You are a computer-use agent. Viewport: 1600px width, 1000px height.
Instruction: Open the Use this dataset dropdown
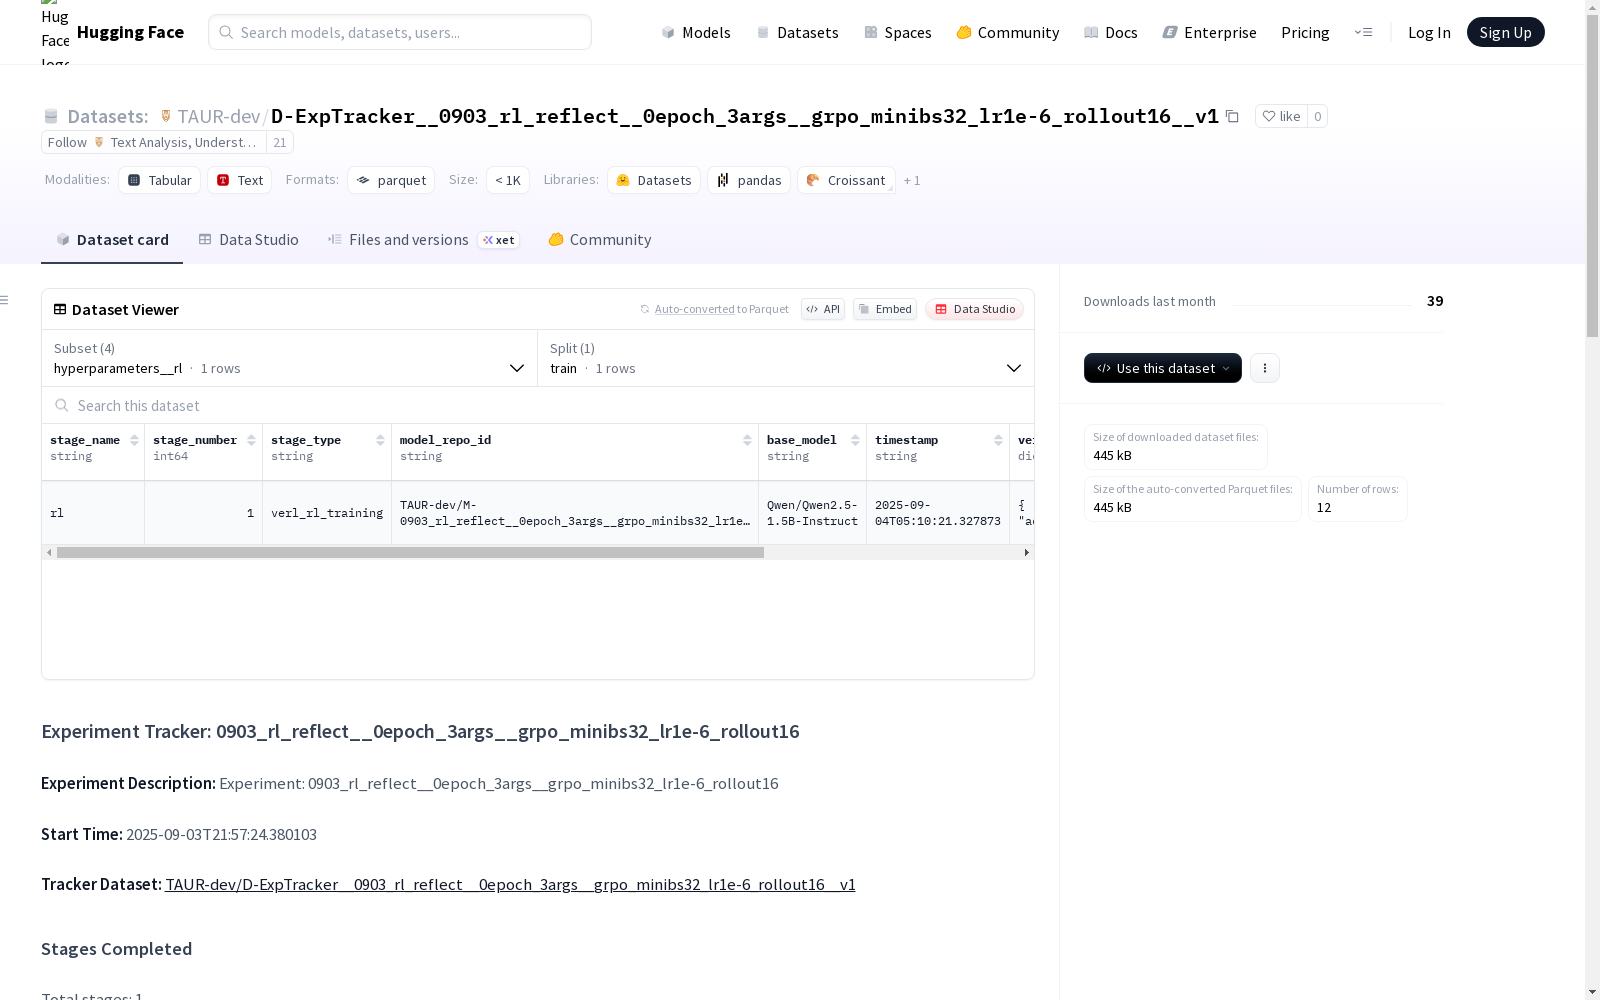pyautogui.click(x=1163, y=368)
